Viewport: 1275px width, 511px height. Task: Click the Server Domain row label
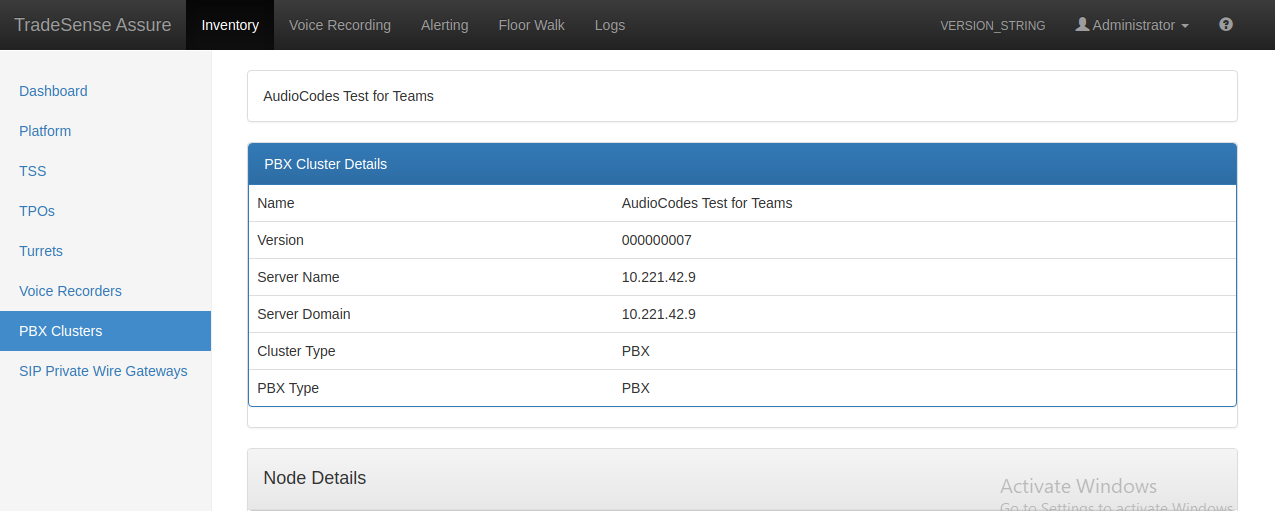[304, 314]
